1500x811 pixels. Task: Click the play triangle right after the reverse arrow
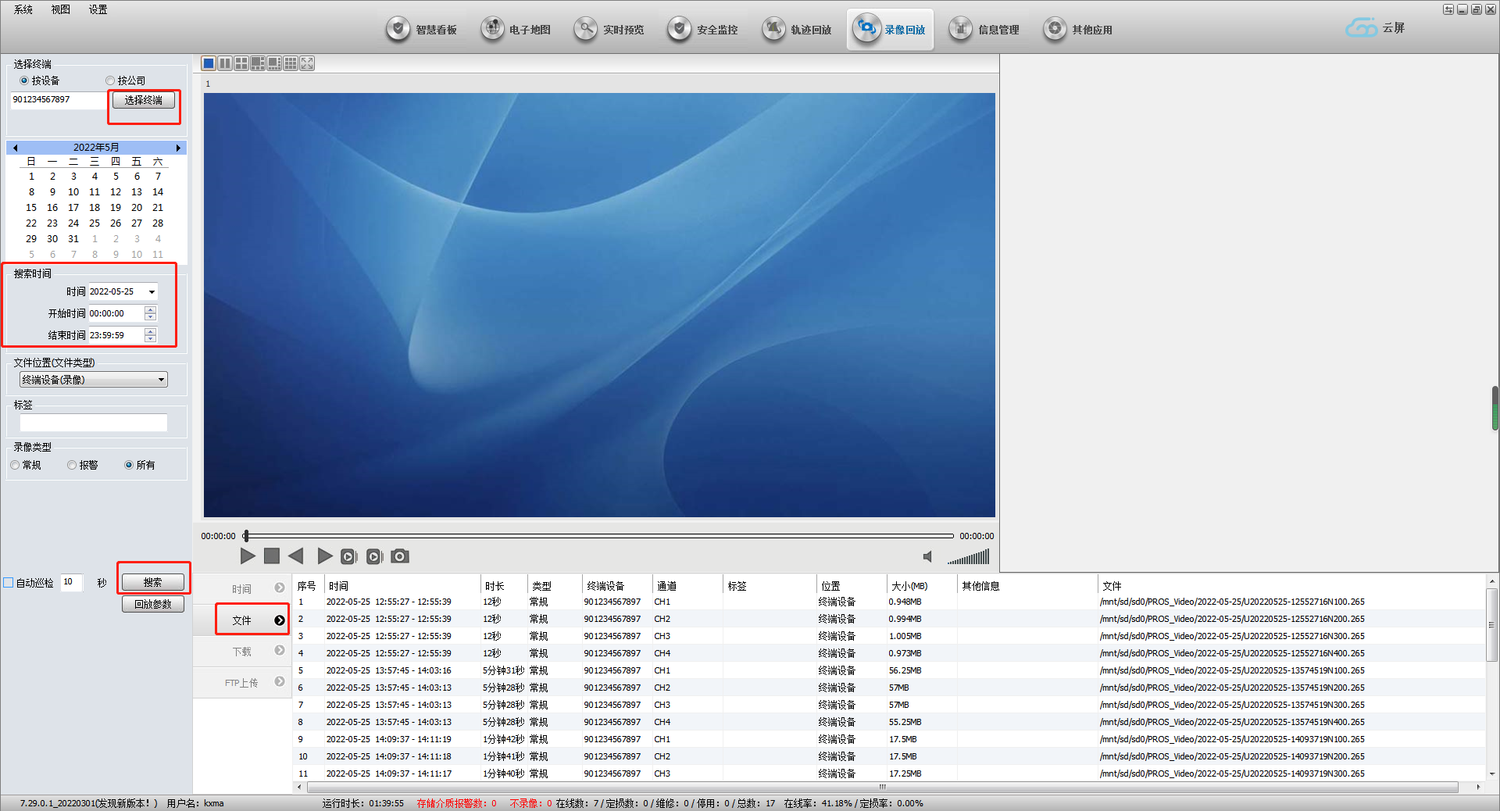coord(324,556)
